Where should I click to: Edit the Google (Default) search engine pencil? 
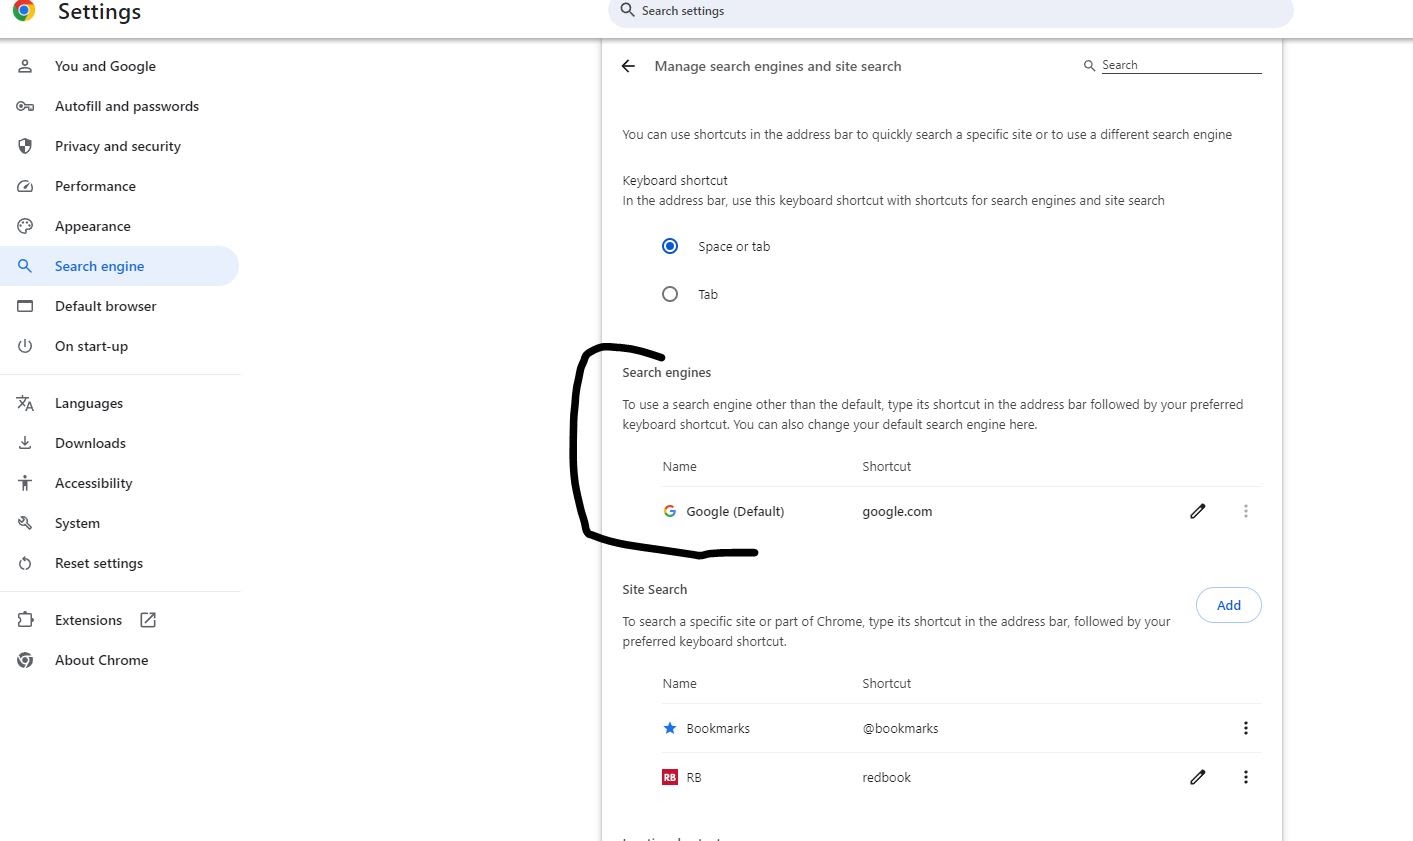point(1198,511)
